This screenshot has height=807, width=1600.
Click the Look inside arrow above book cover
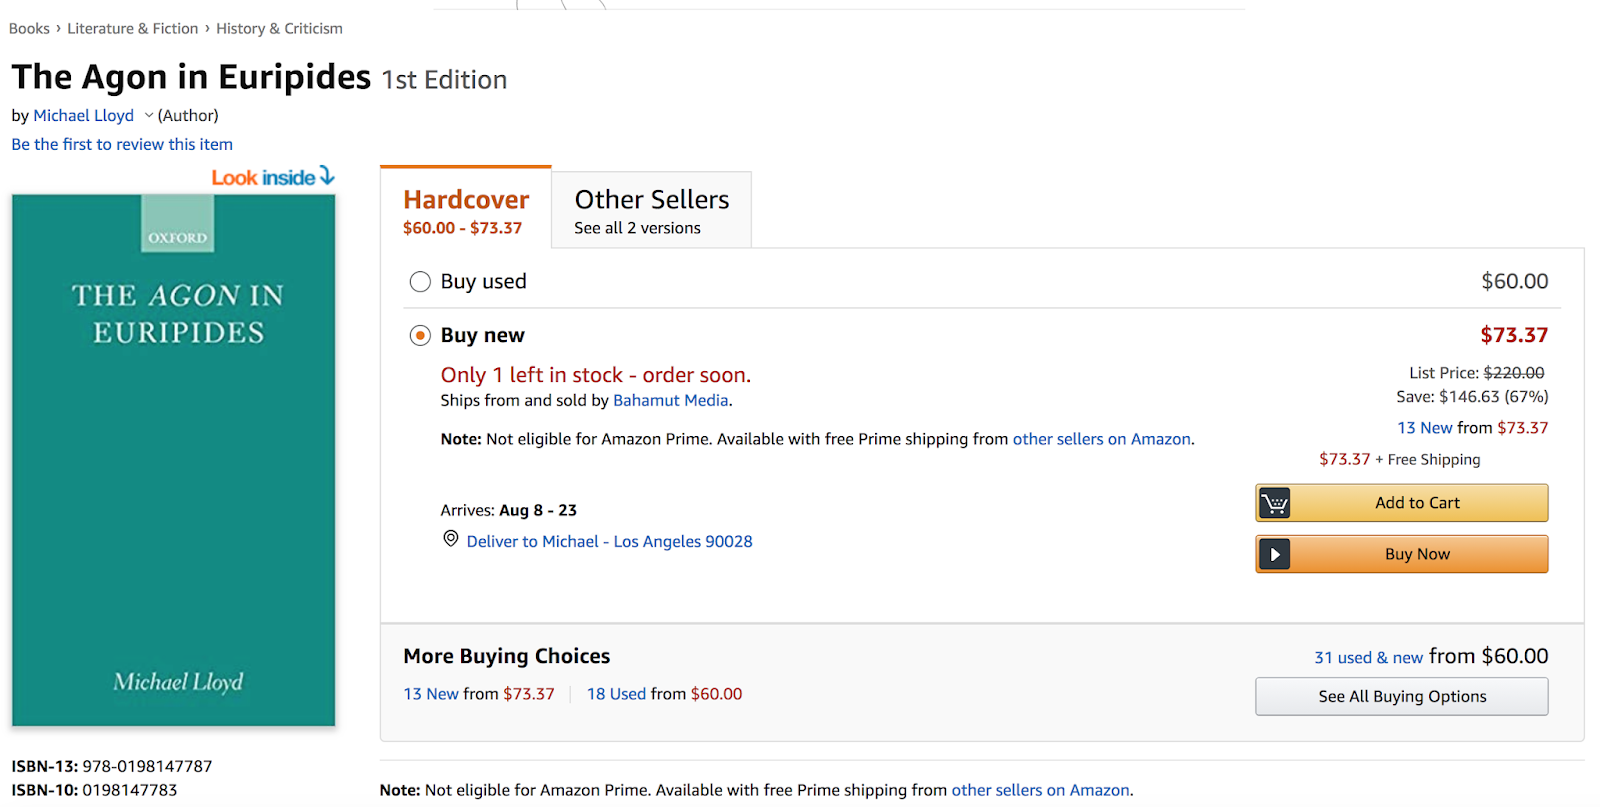[x=326, y=176]
